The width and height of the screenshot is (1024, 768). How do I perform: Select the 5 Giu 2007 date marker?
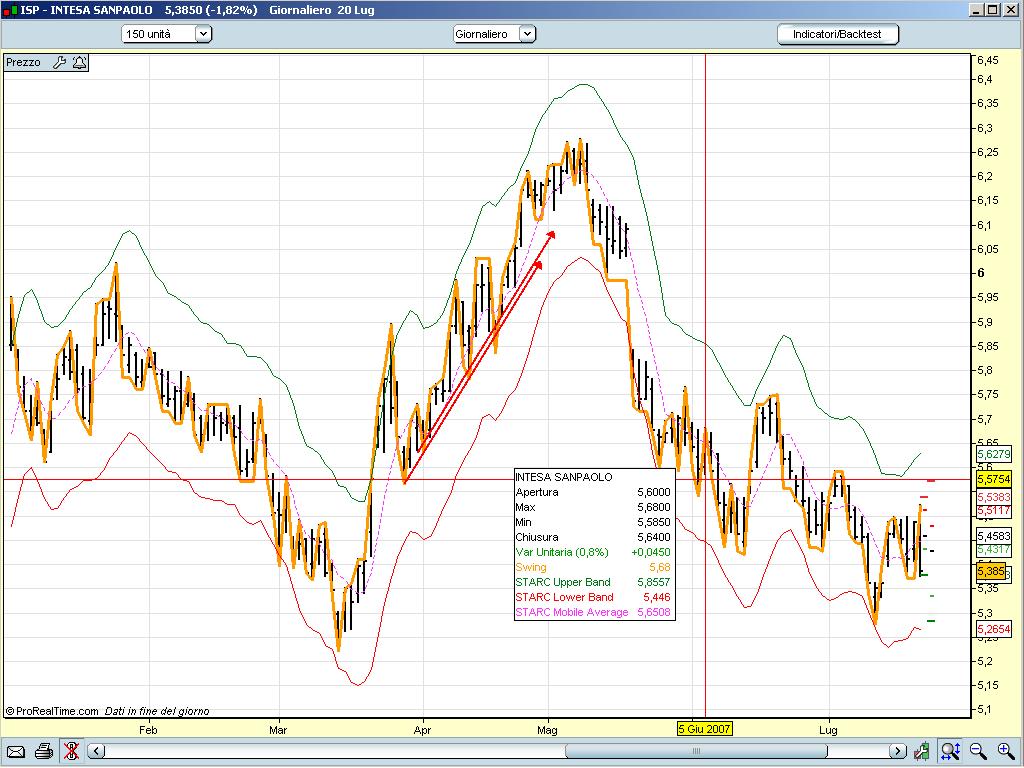pos(705,728)
